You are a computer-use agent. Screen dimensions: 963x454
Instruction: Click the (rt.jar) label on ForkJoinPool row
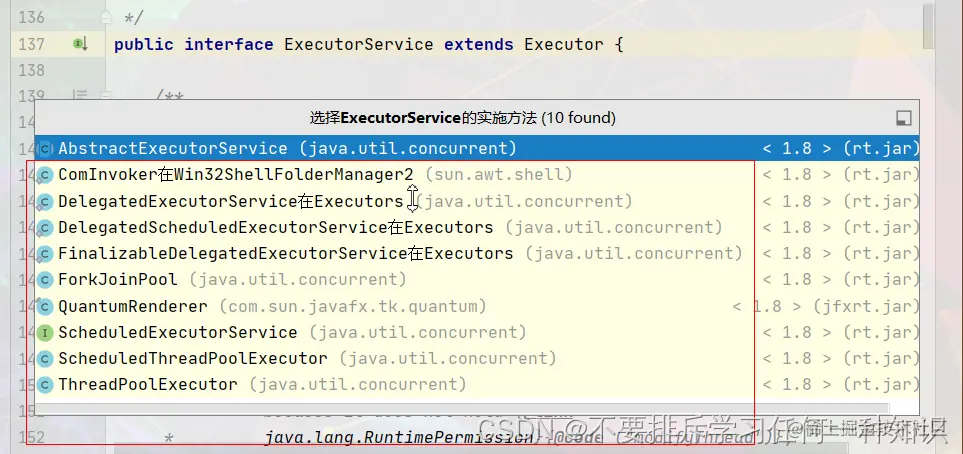point(881,280)
